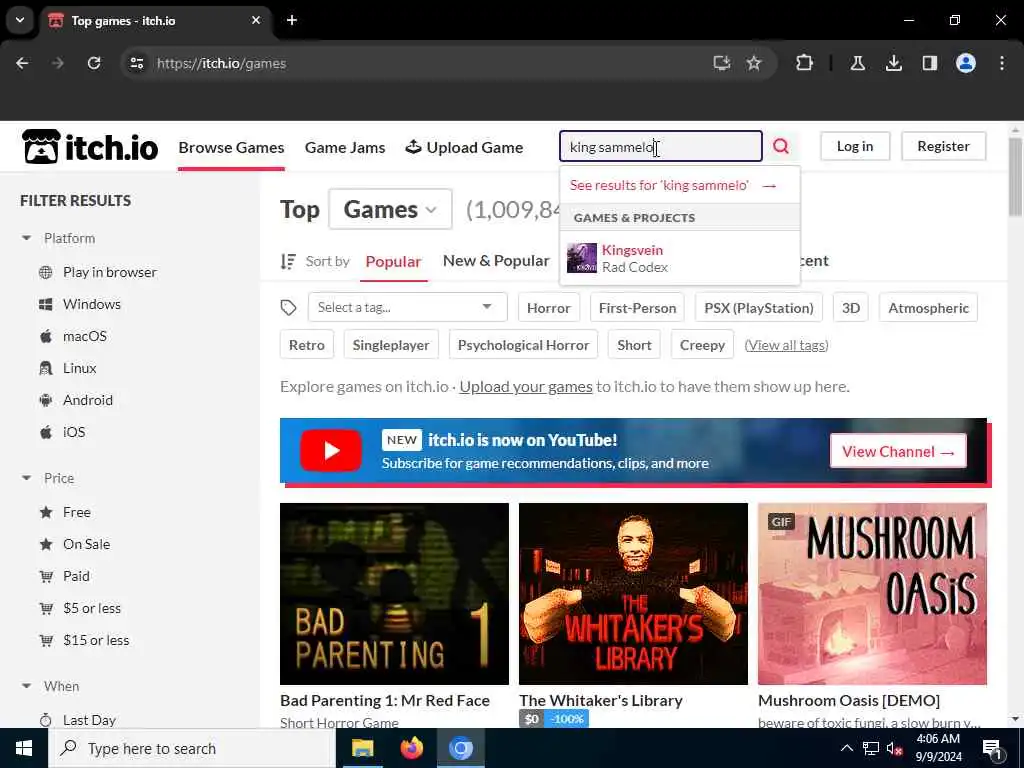Open the Upload your games link

pos(526,387)
